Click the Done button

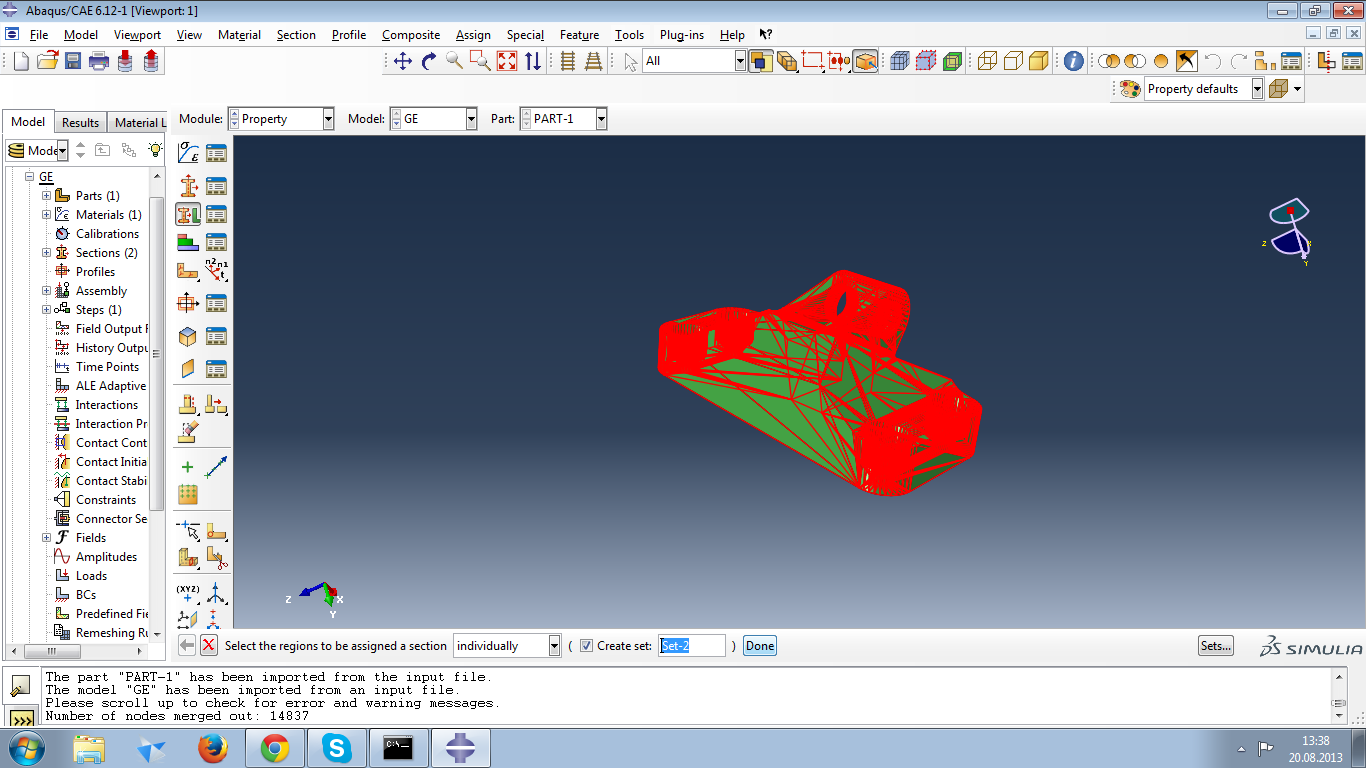tap(760, 646)
